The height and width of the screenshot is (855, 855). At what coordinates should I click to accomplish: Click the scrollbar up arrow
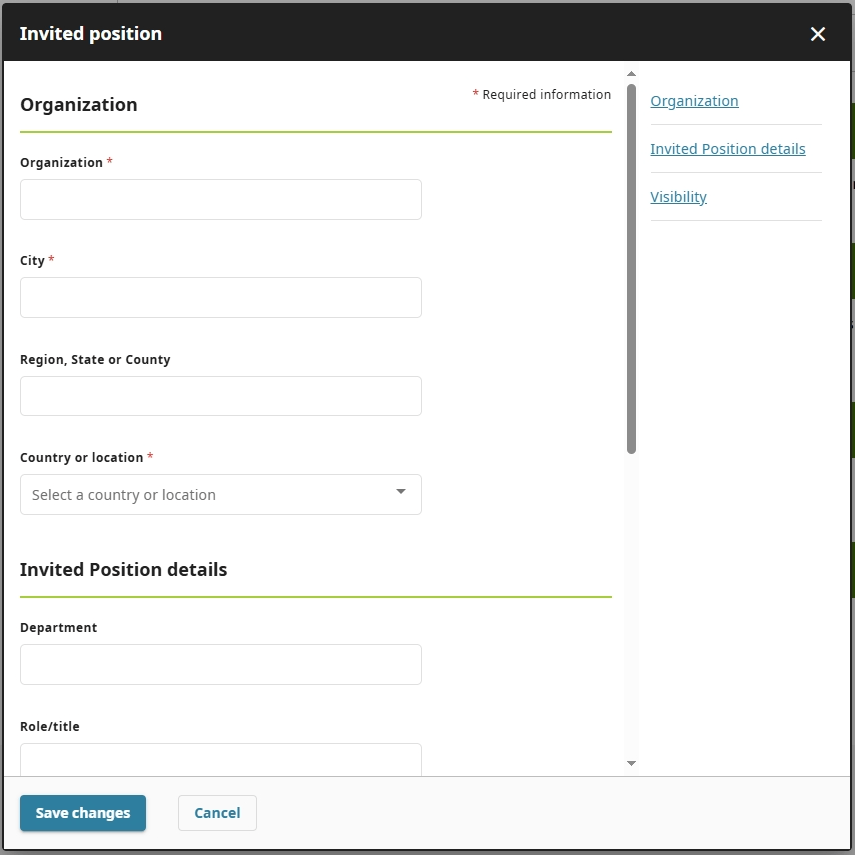click(x=631, y=73)
